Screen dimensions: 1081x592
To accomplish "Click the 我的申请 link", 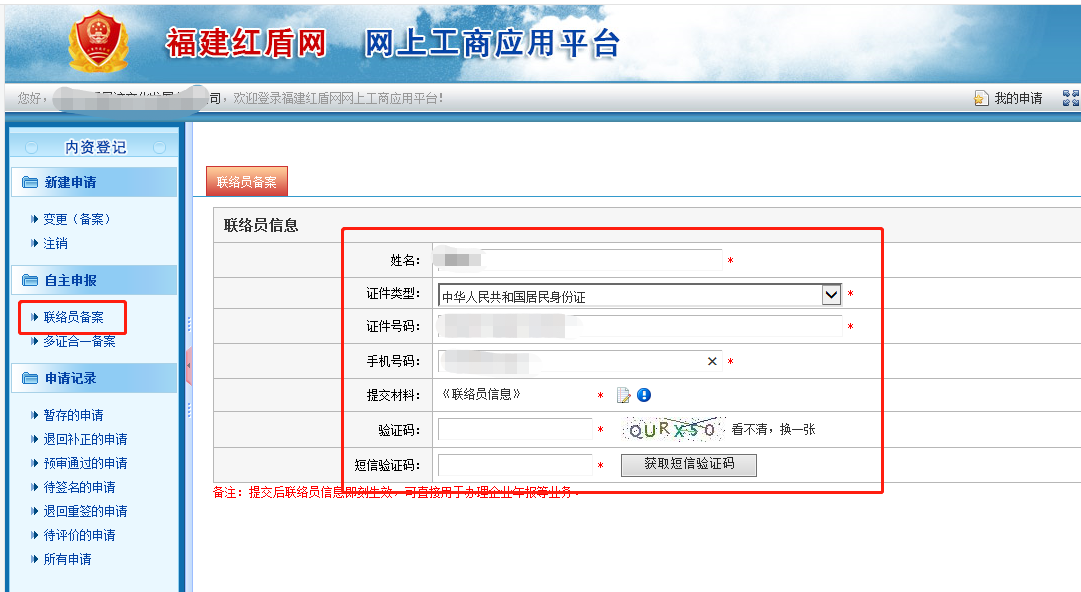I will point(1018,99).
